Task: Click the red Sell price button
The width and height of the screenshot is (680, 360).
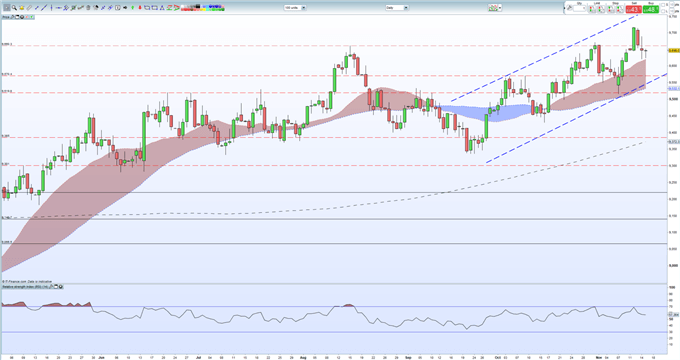Action: [634, 9]
